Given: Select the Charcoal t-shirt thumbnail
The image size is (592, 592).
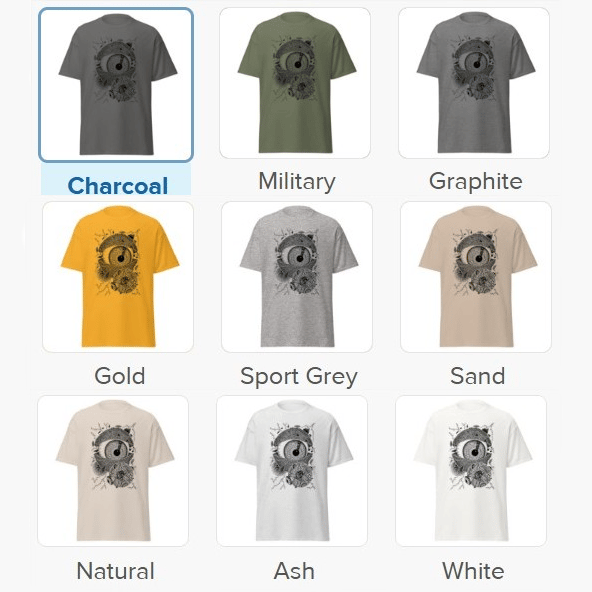Looking at the screenshot, I should pos(116,85).
